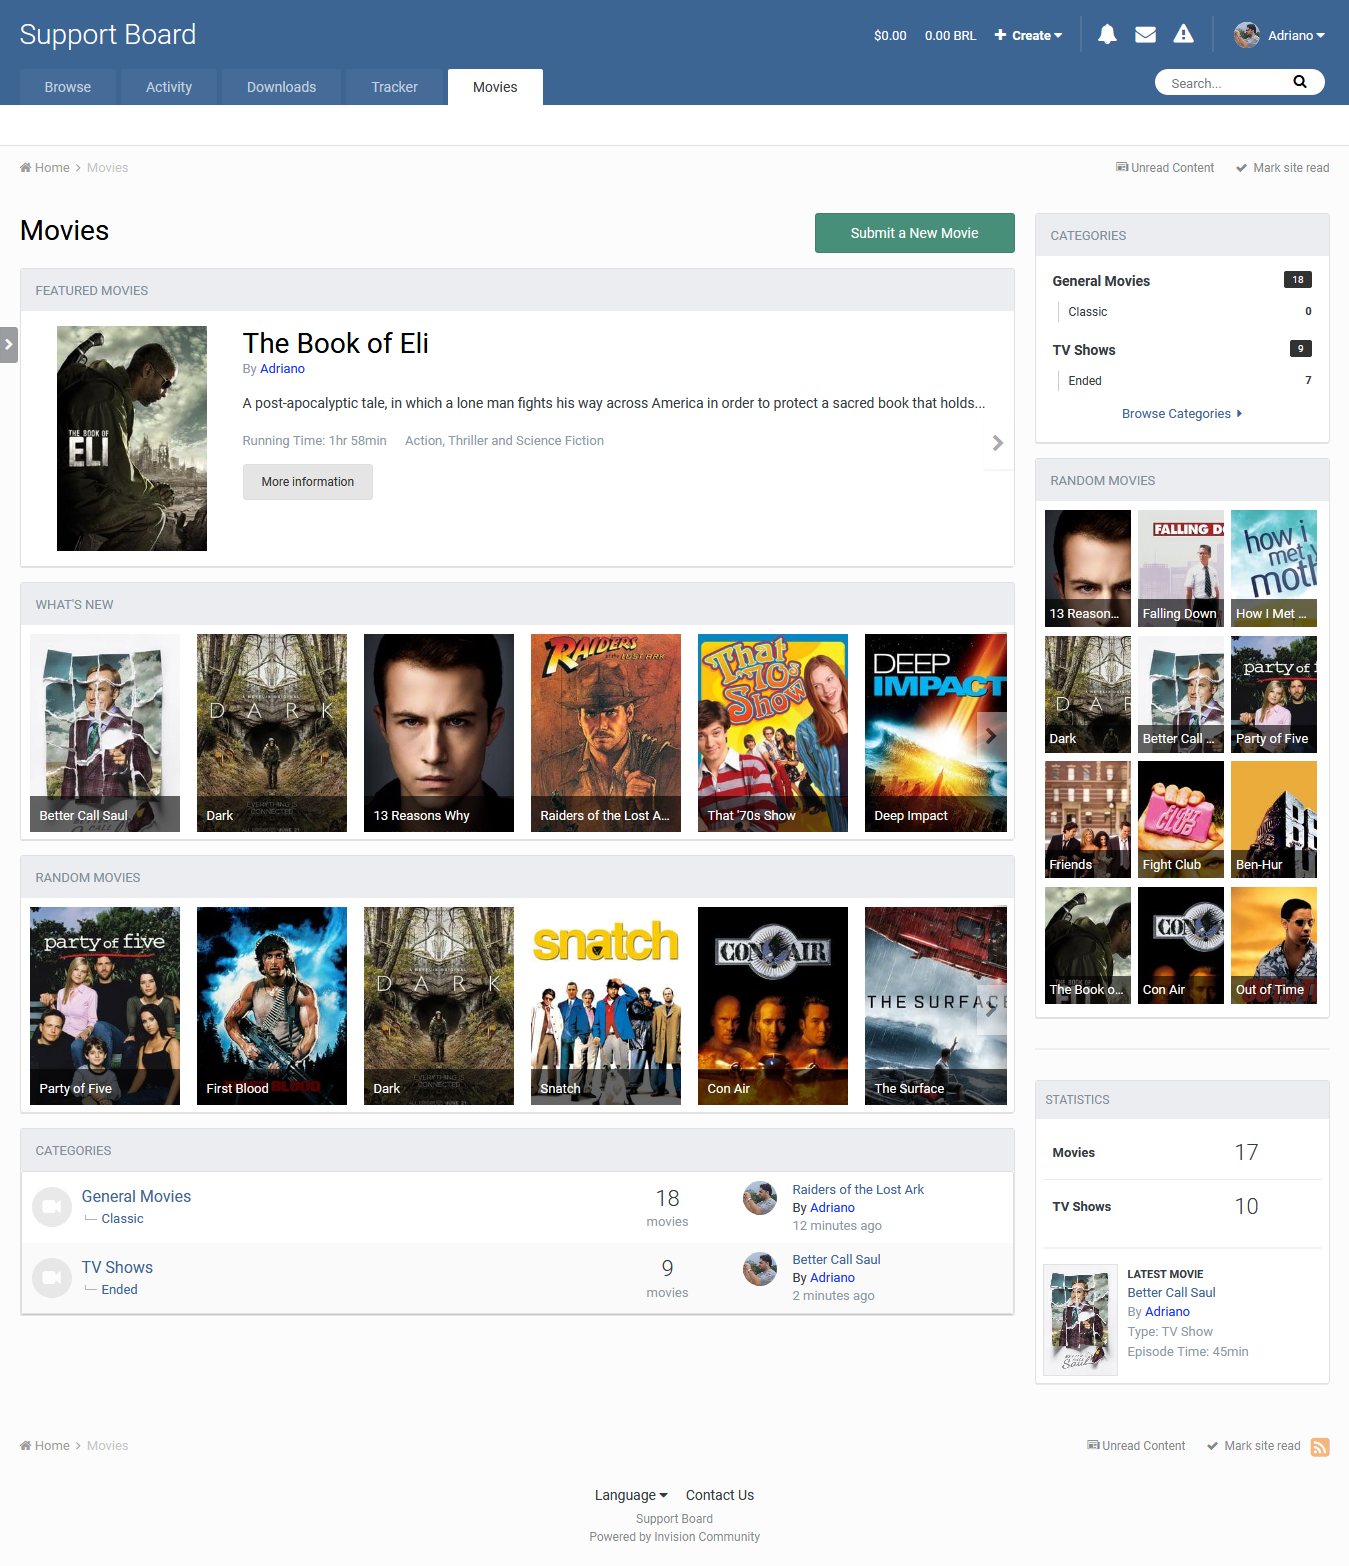The image size is (1349, 1566).
Task: Click The Book of Eli title
Action: [x=336, y=344]
